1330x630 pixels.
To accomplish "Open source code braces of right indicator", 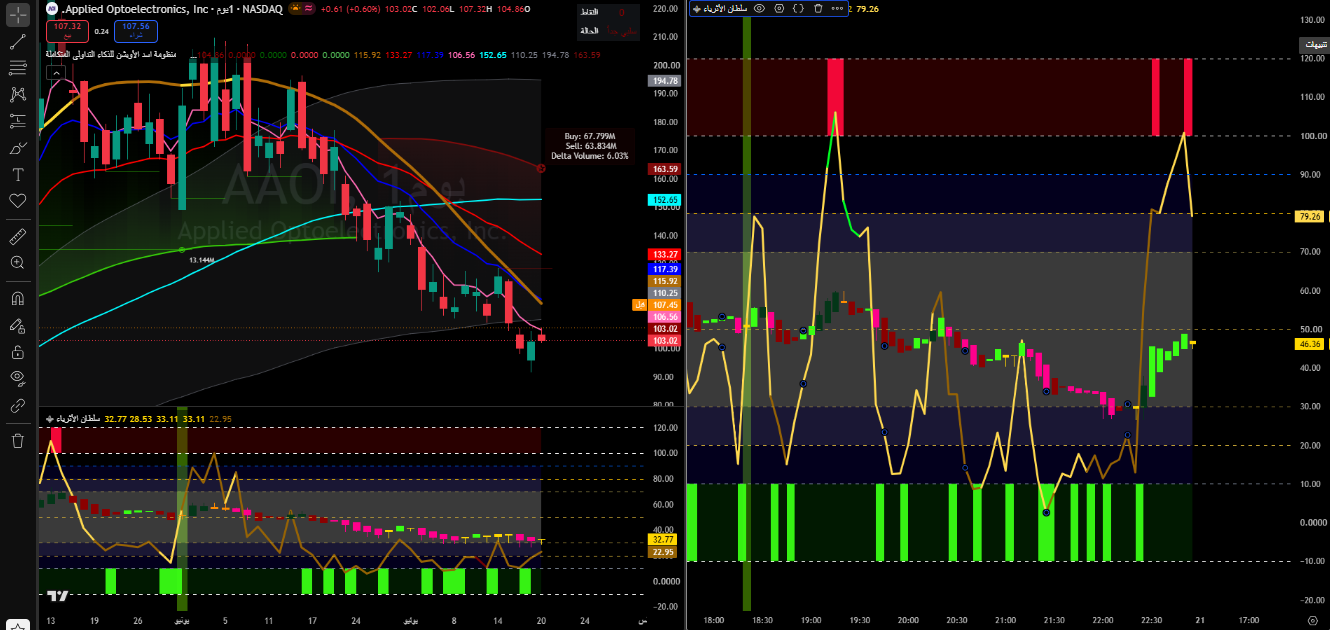I will coord(798,8).
